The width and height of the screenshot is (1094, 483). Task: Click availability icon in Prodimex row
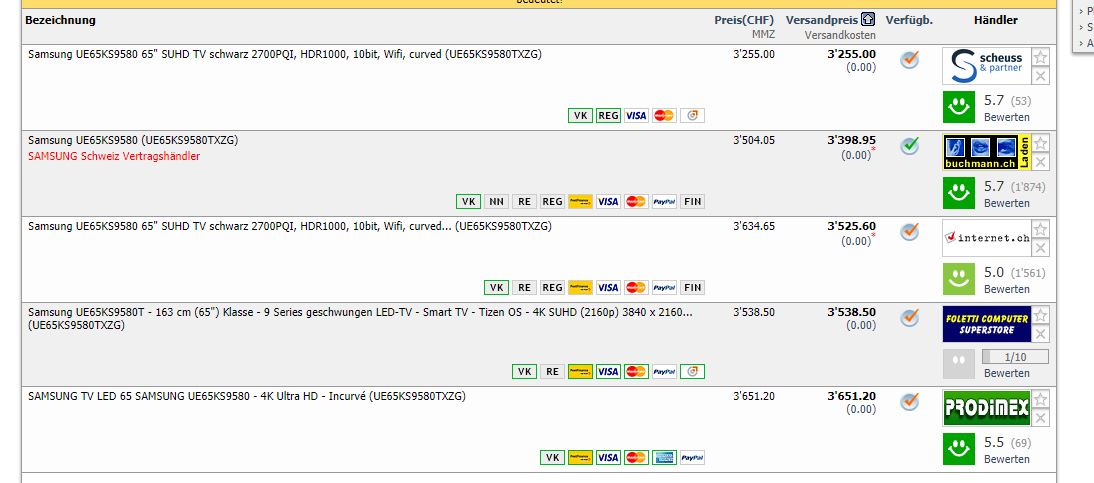tap(909, 401)
